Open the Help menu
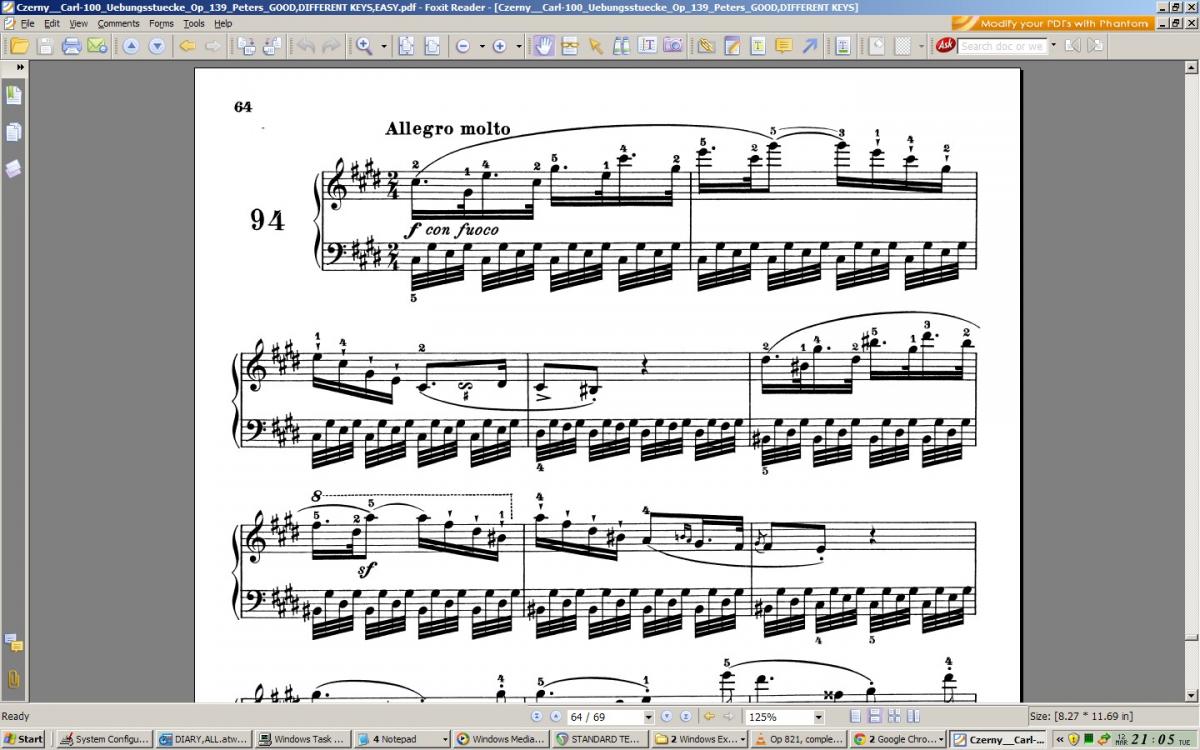This screenshot has height=750, width=1200. pos(223,23)
